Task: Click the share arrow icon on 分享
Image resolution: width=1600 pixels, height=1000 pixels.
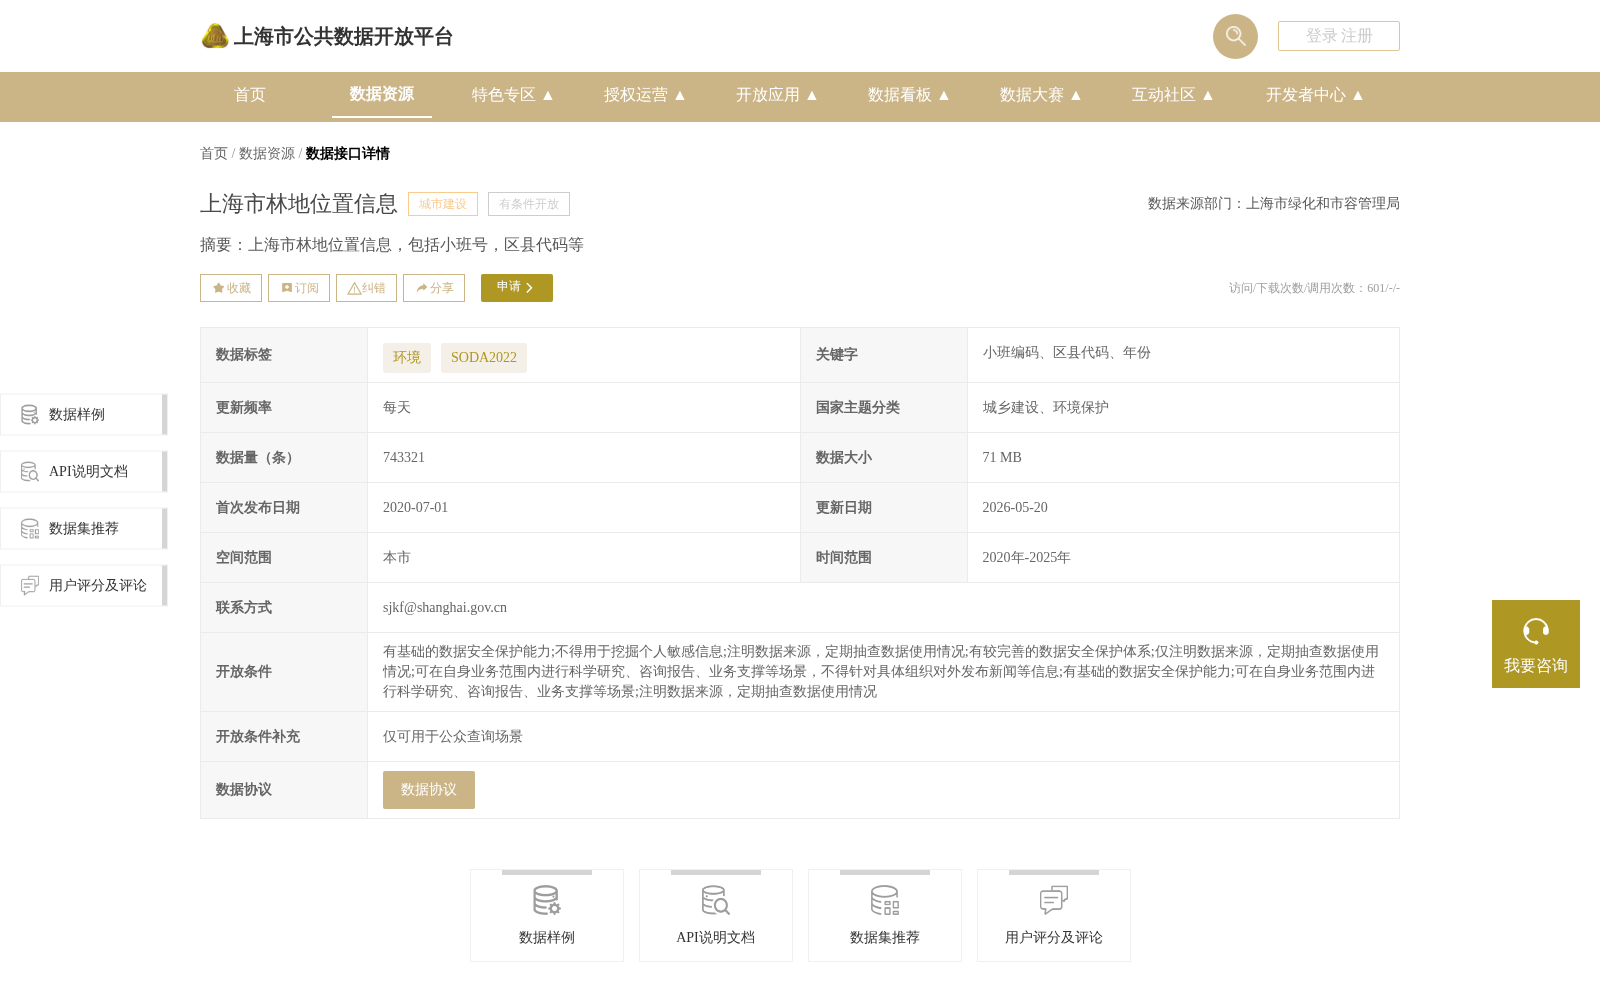Action: pos(422,288)
